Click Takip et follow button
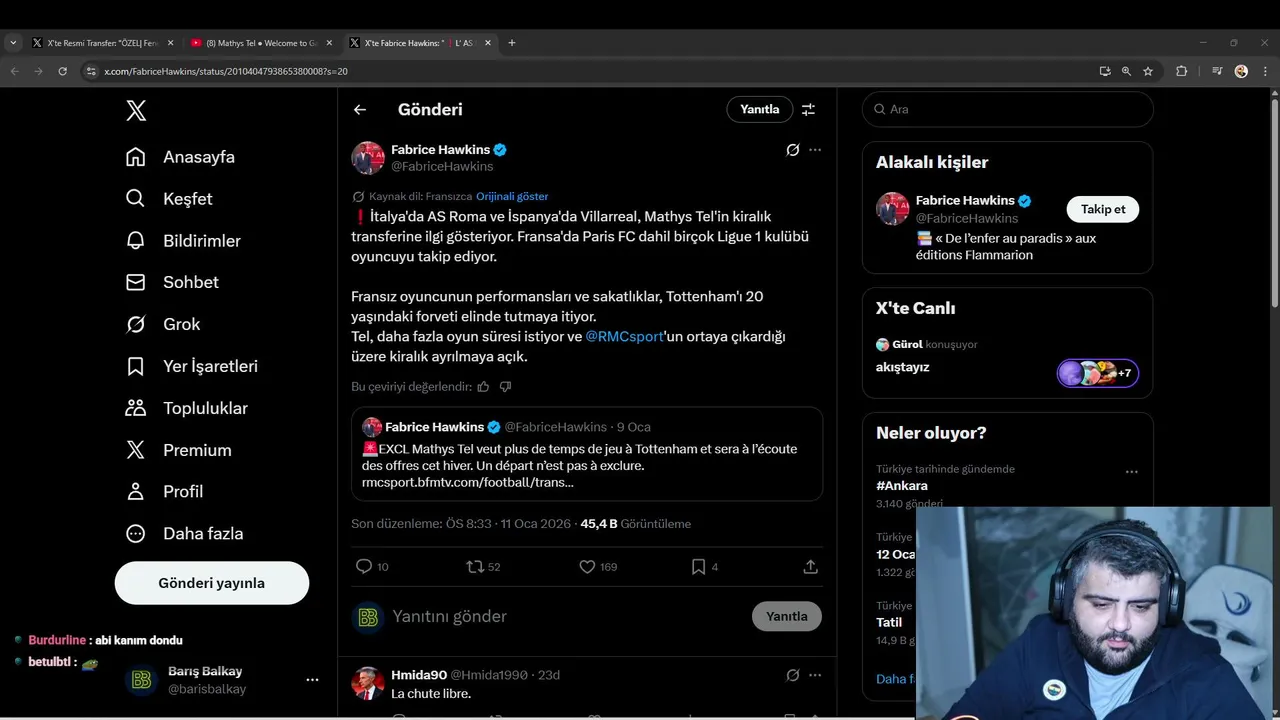 coord(1103,209)
